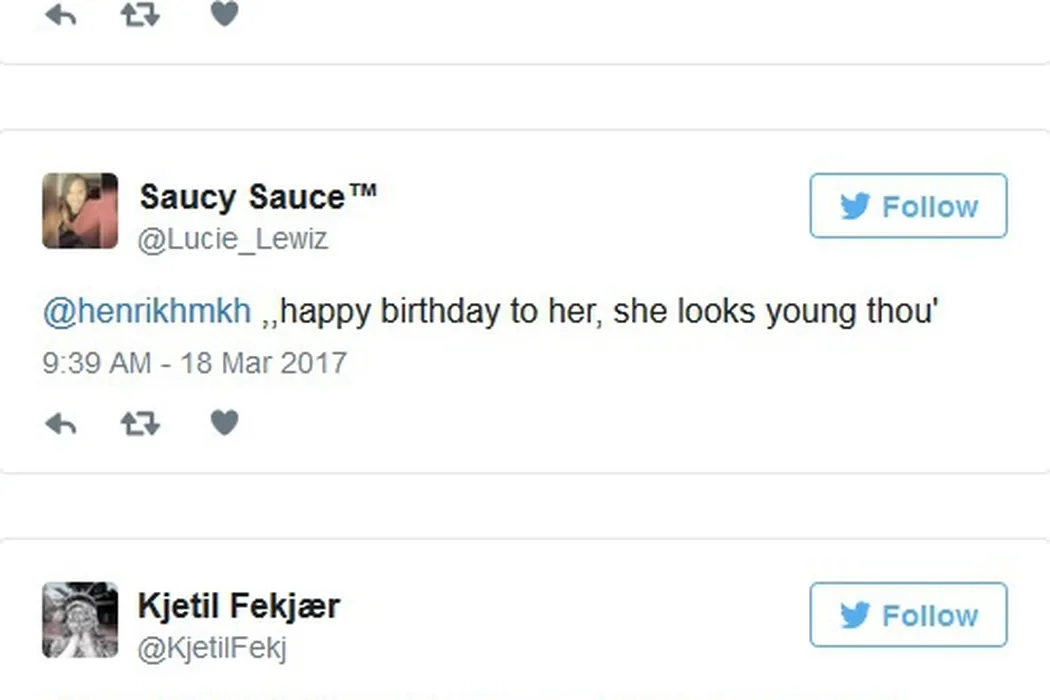Open Kjetil Fekjær profile name
The width and height of the screenshot is (1050, 700).
pos(238,606)
